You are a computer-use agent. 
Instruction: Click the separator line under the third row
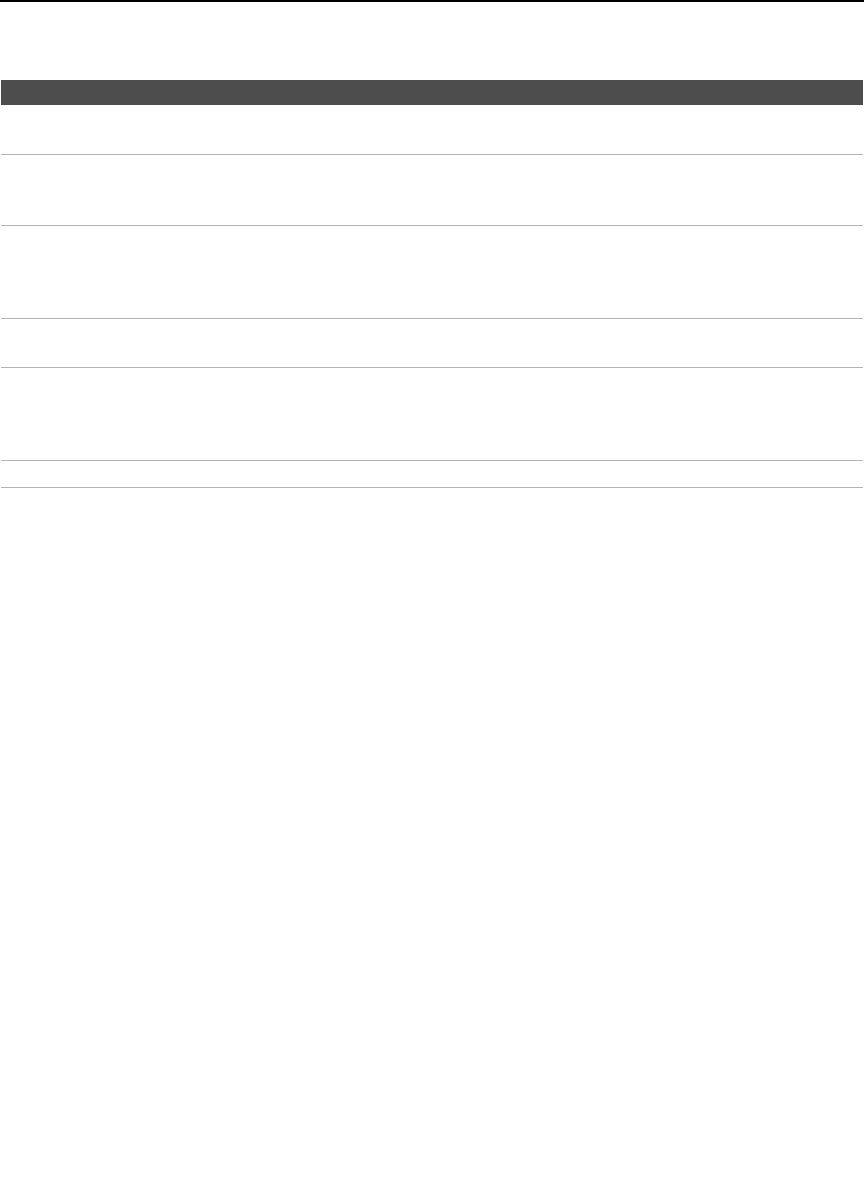(x=432, y=318)
